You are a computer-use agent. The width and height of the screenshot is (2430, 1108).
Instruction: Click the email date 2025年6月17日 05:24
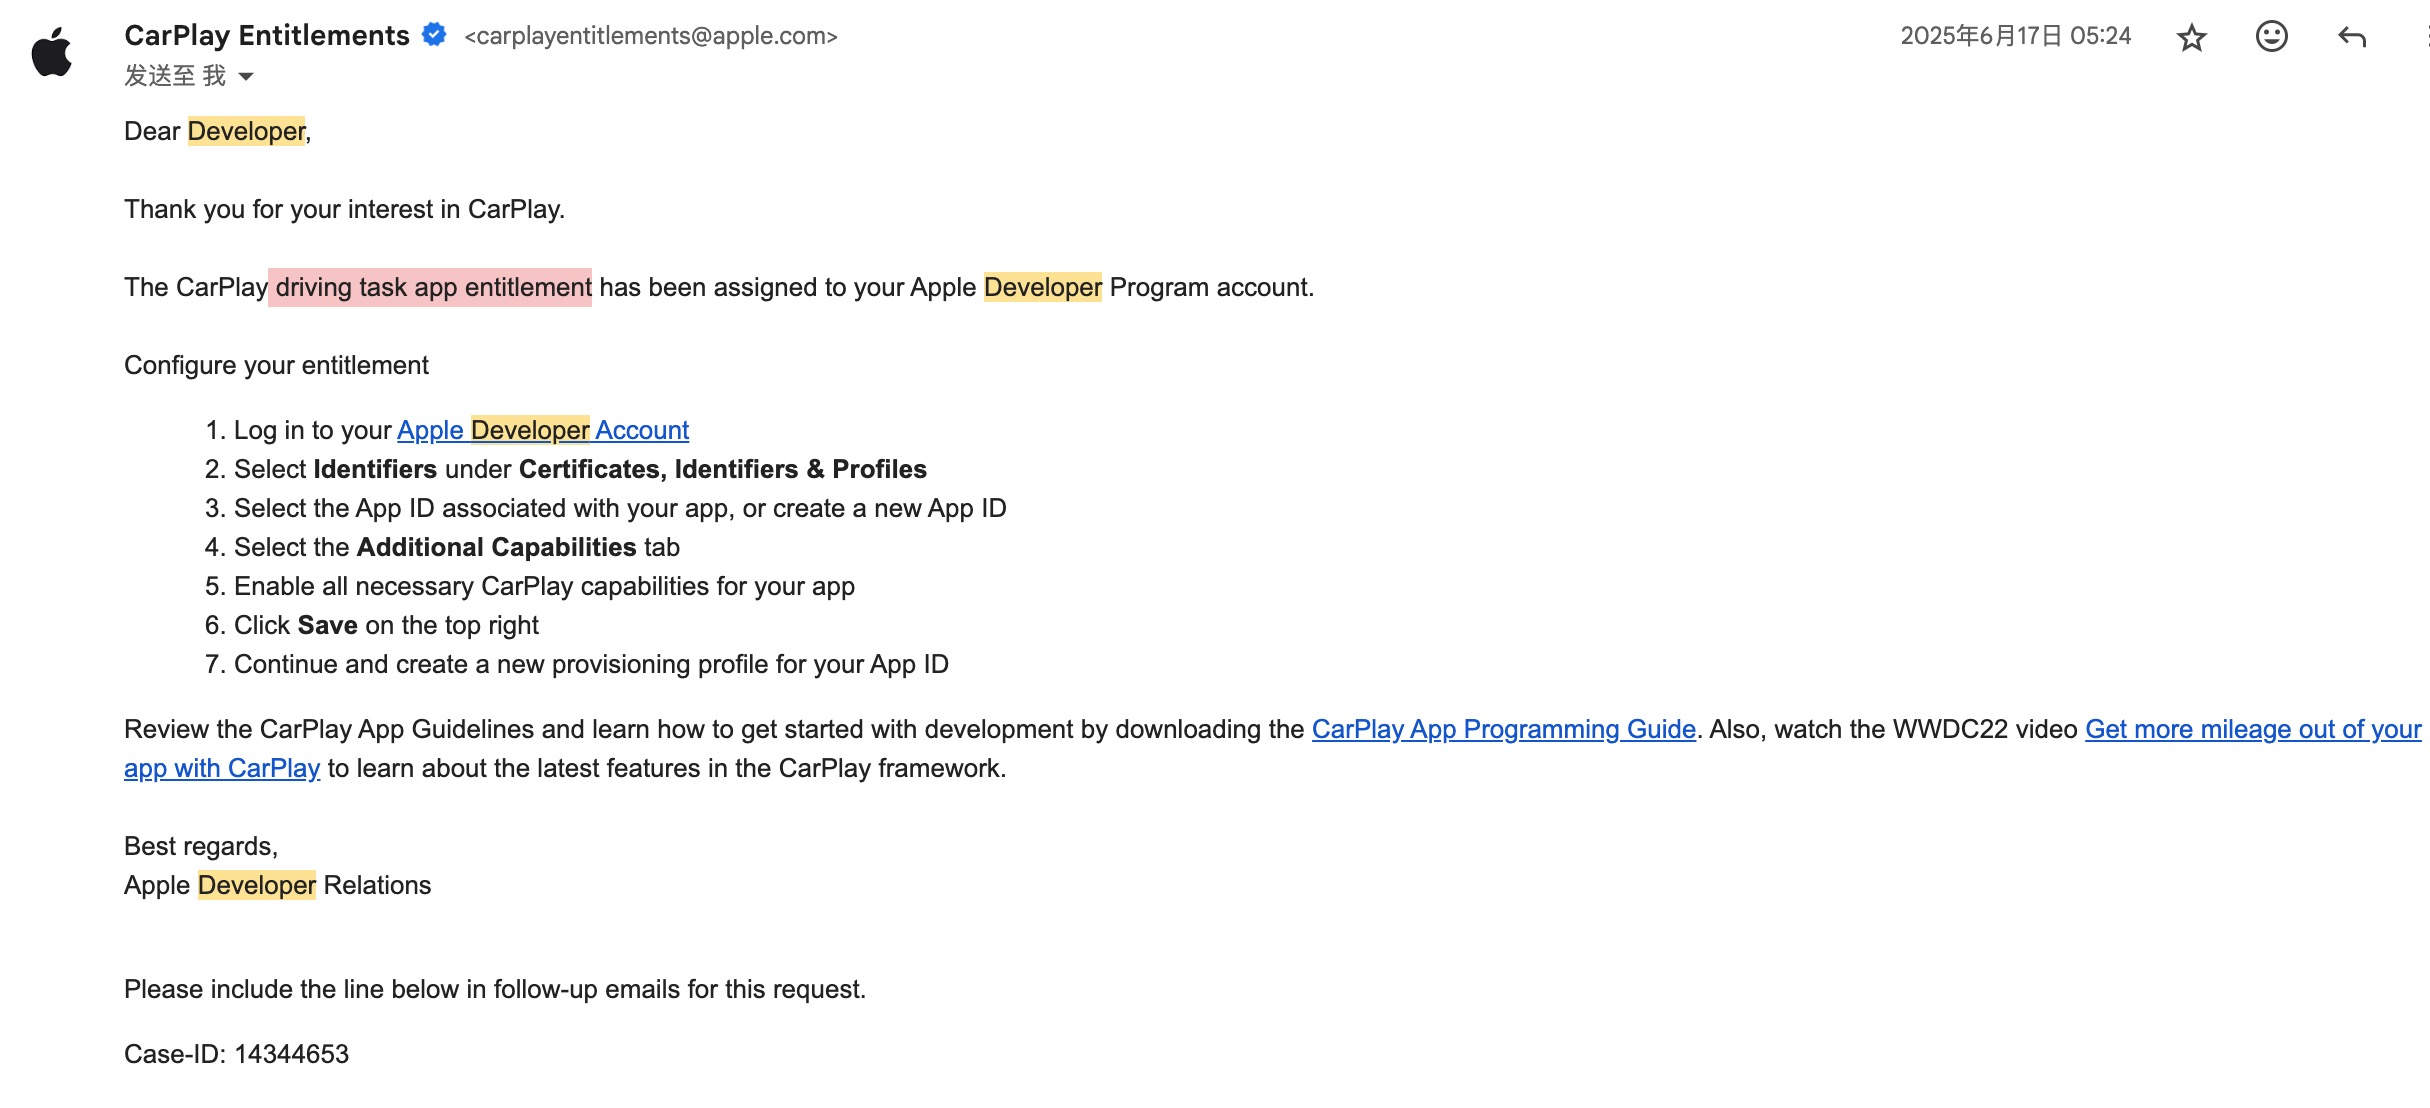(x=2015, y=36)
